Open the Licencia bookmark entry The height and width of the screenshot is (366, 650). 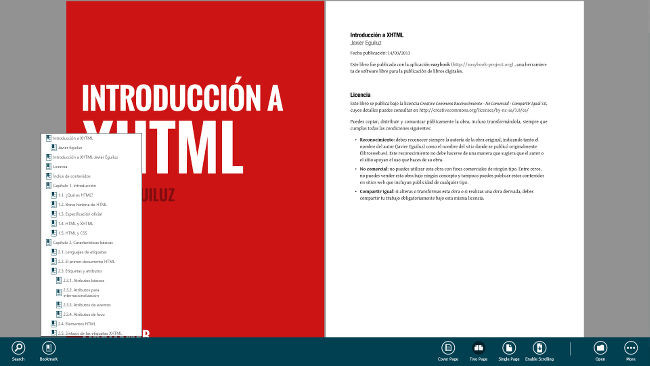click(x=56, y=167)
